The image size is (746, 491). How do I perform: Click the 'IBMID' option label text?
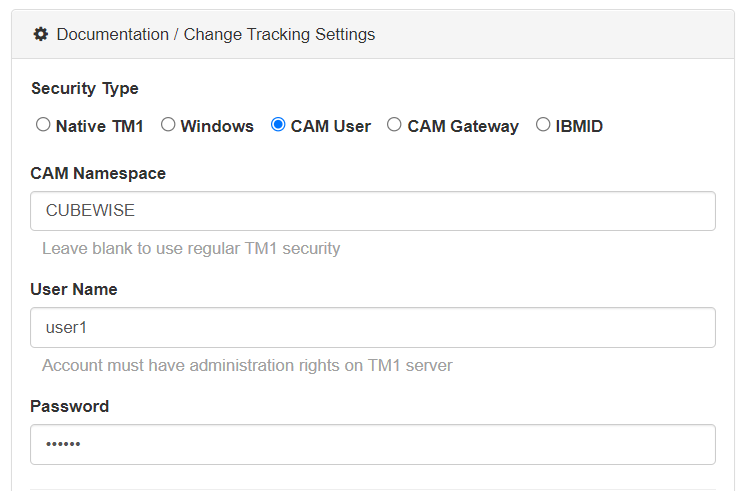[579, 126]
